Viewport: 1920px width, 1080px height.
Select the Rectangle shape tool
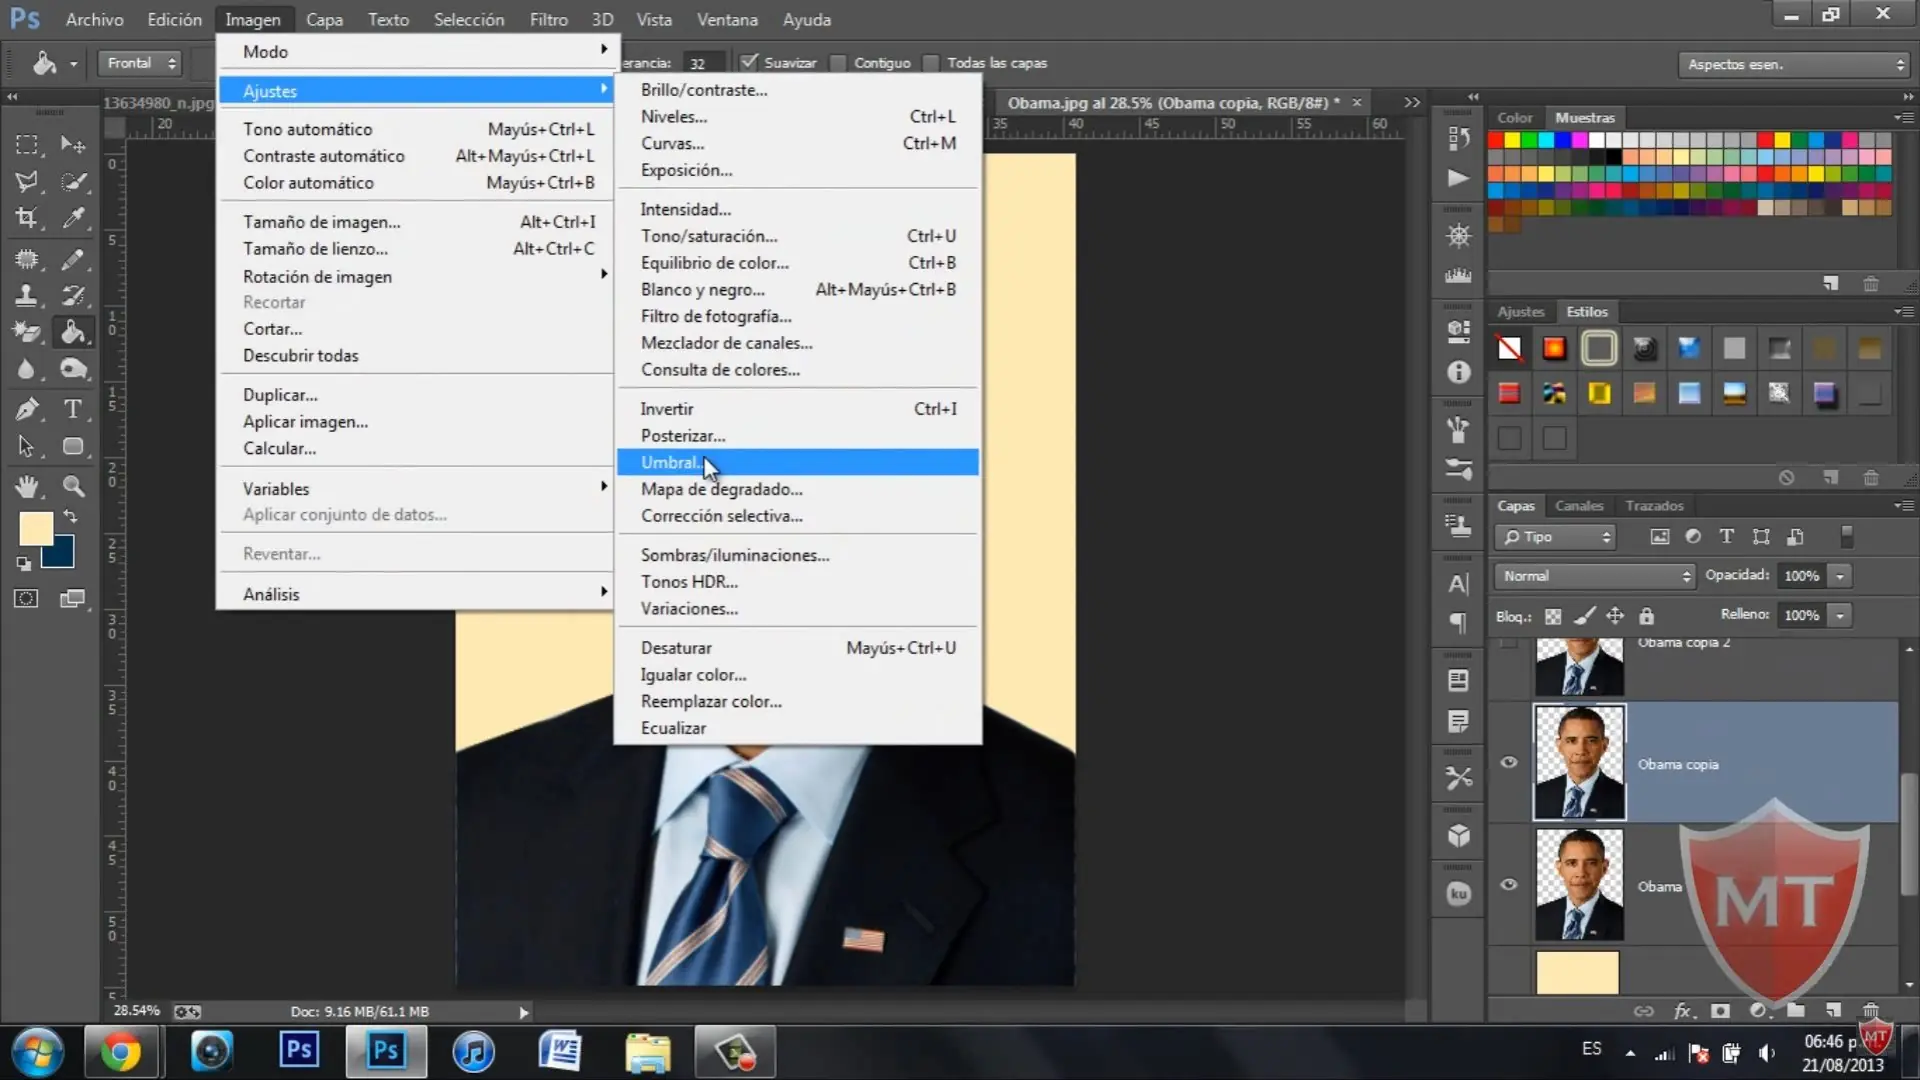[x=73, y=446]
